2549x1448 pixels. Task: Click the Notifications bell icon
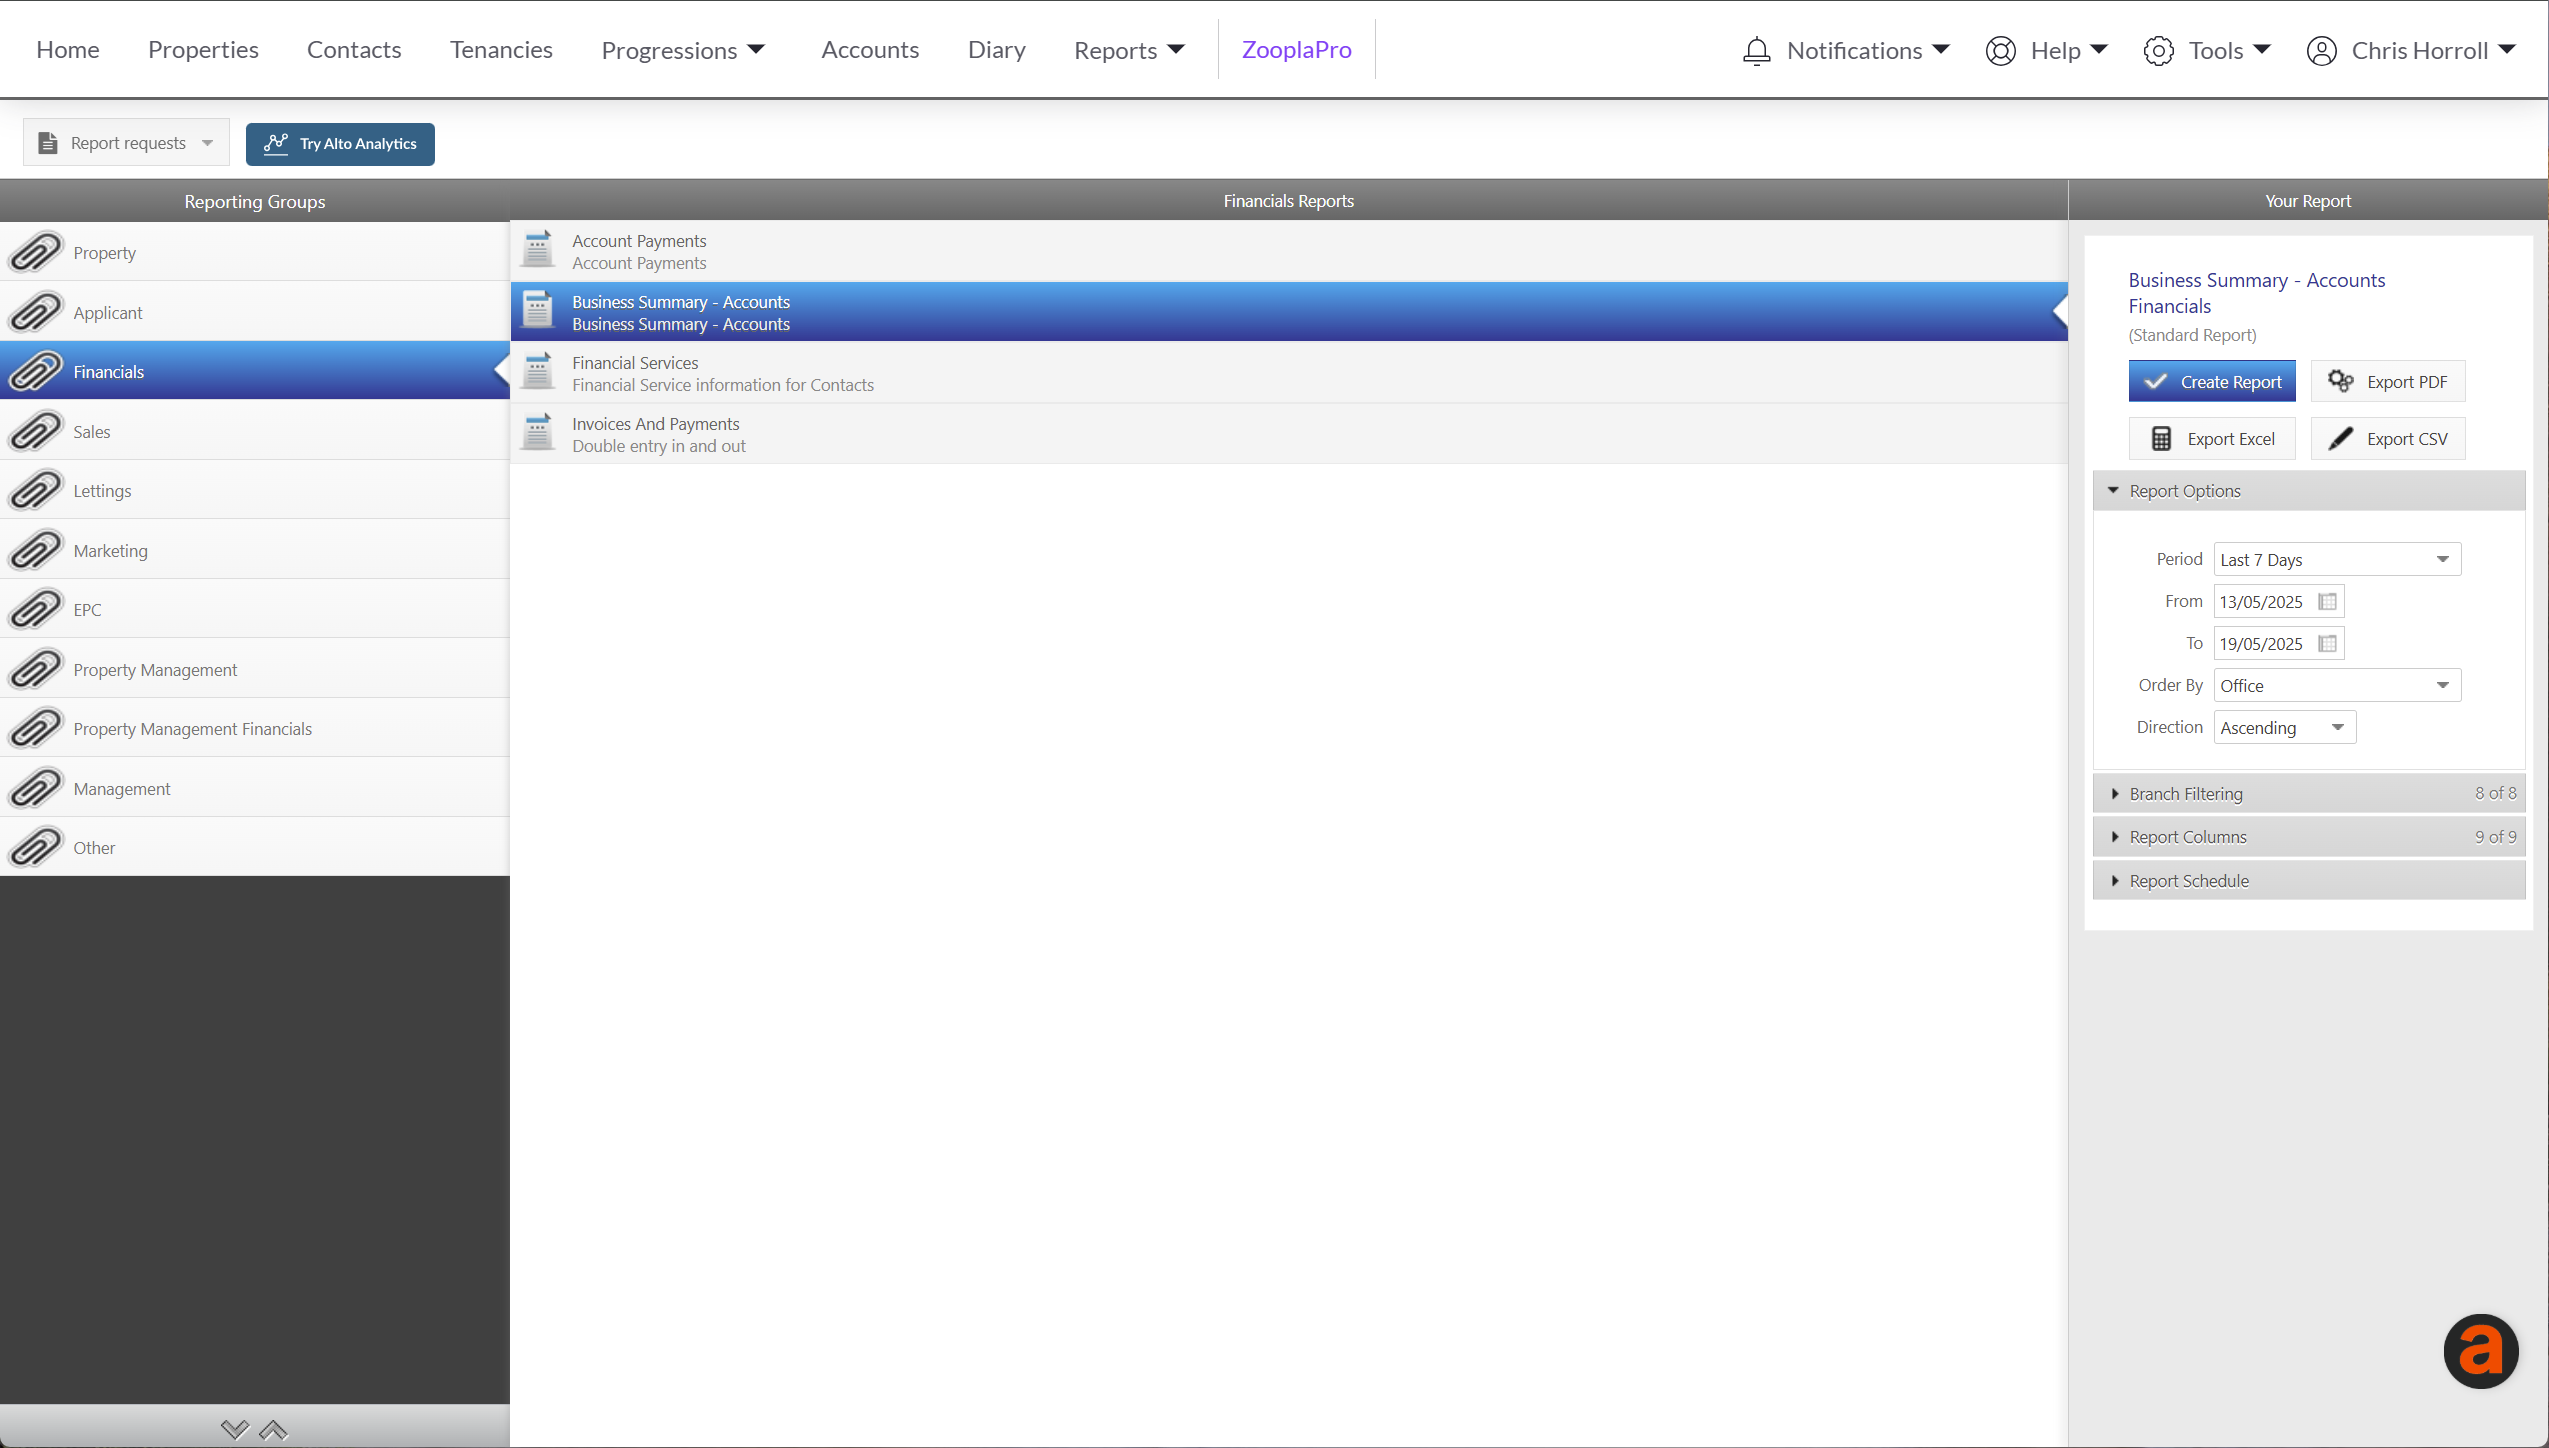[1756, 50]
